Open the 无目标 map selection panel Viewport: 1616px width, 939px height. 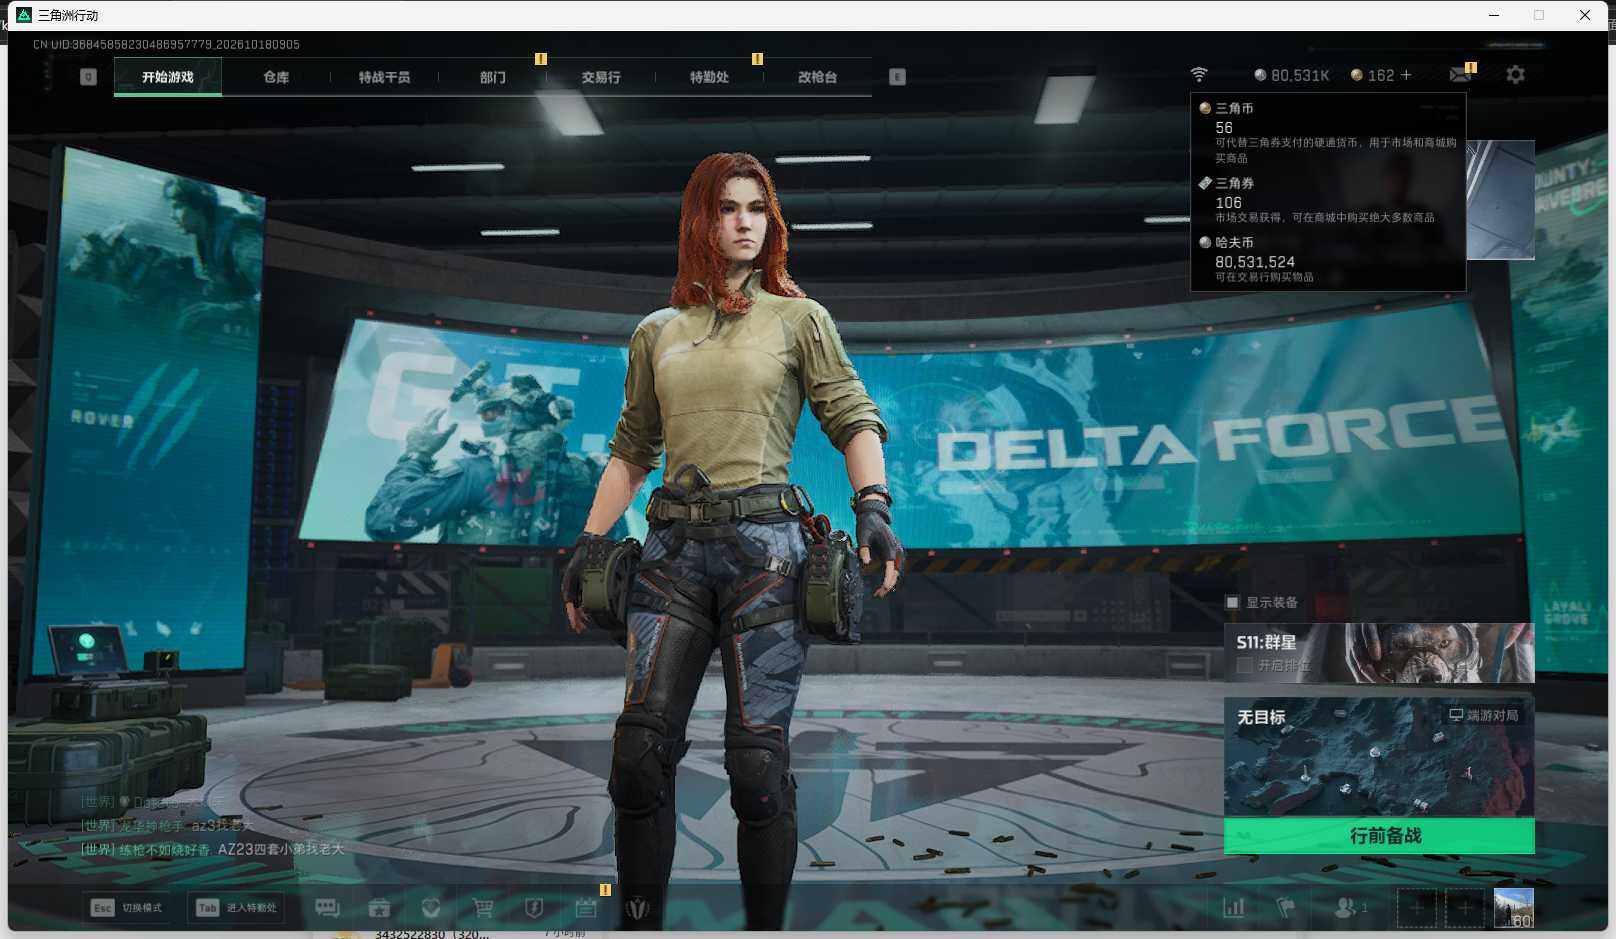coord(1379,757)
